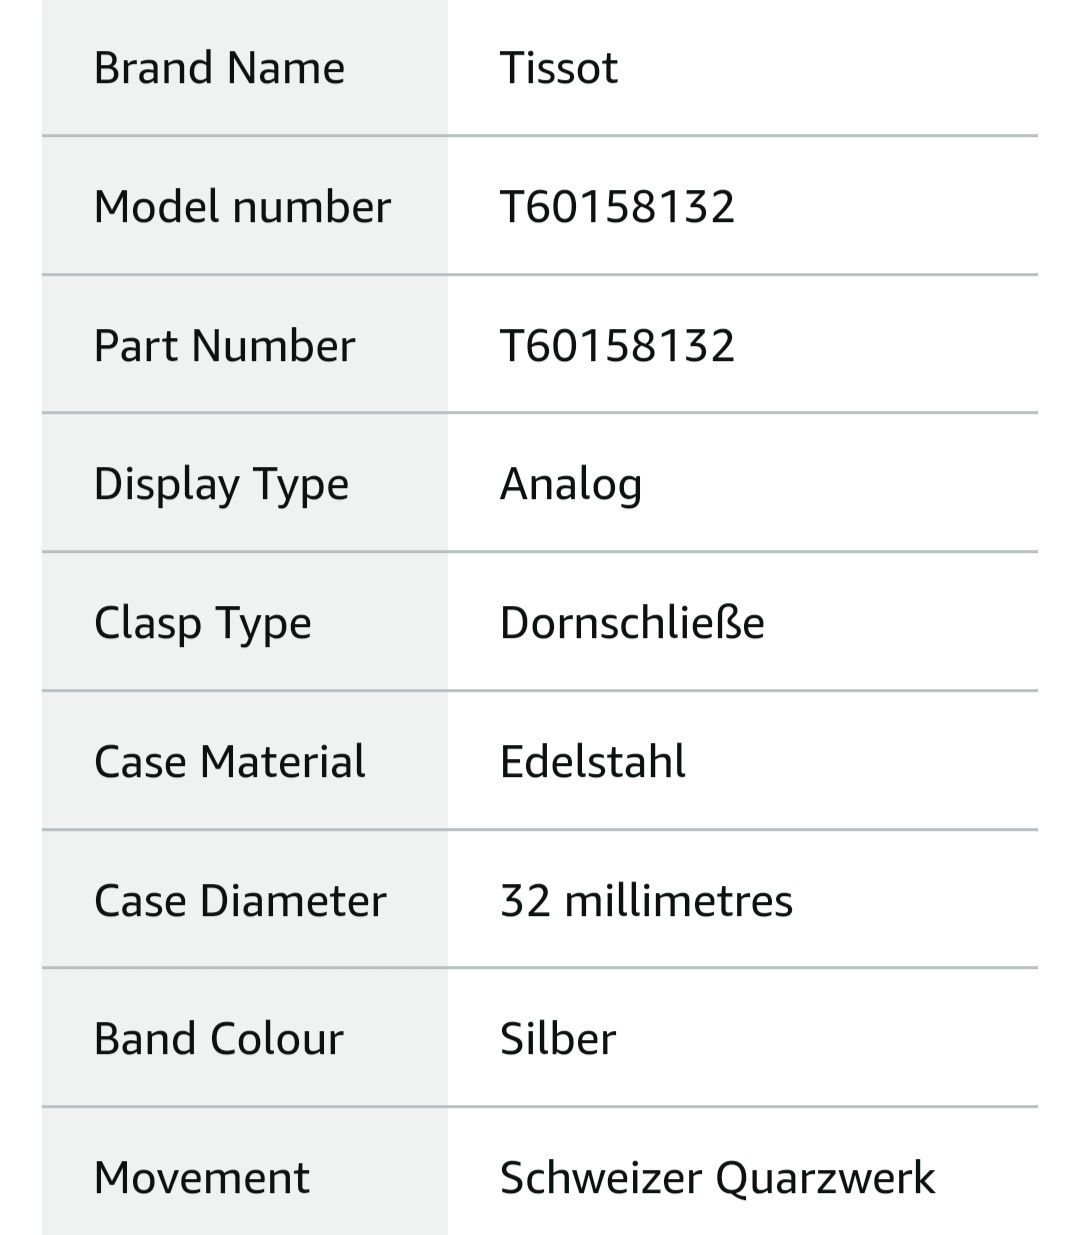Select the Part Number value T60158132
Image resolution: width=1080 pixels, height=1235 pixels.
point(617,346)
